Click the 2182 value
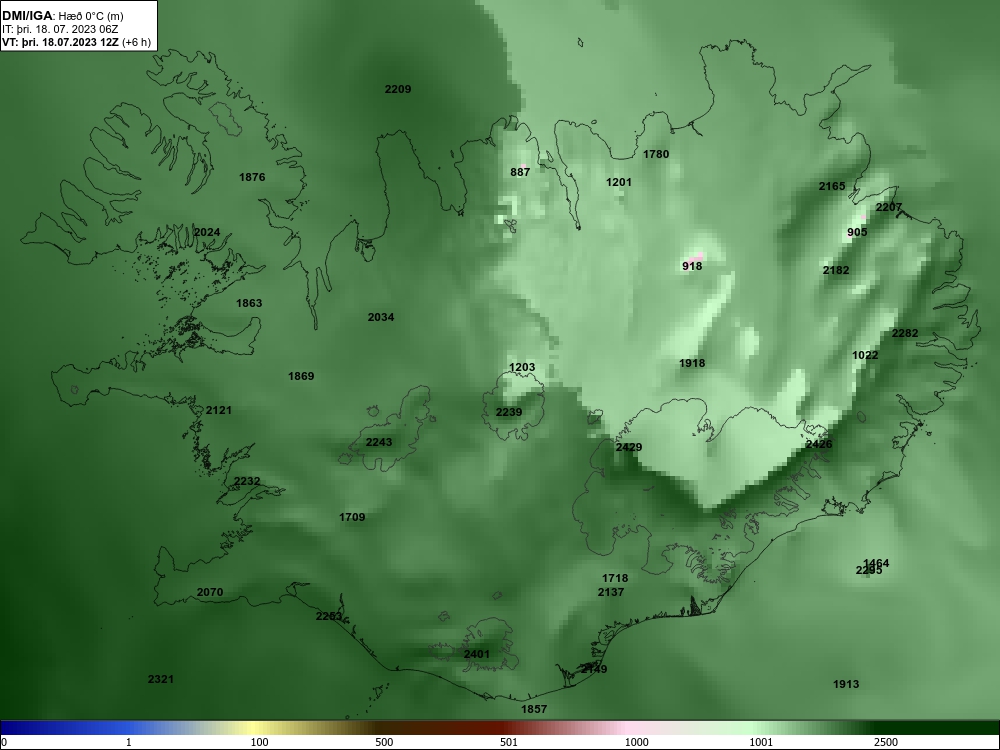 click(x=835, y=270)
